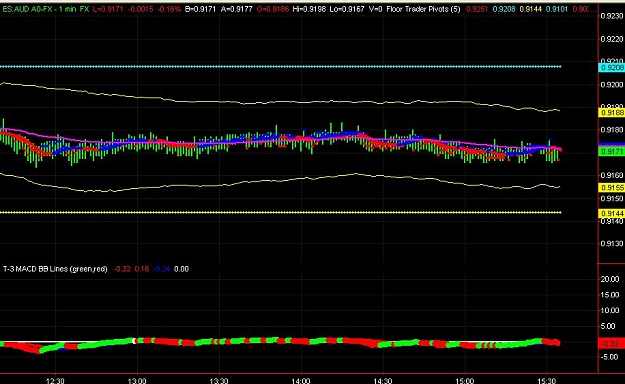Click the high value Hi=0.9198
625x384 pixels.
pyautogui.click(x=309, y=8)
